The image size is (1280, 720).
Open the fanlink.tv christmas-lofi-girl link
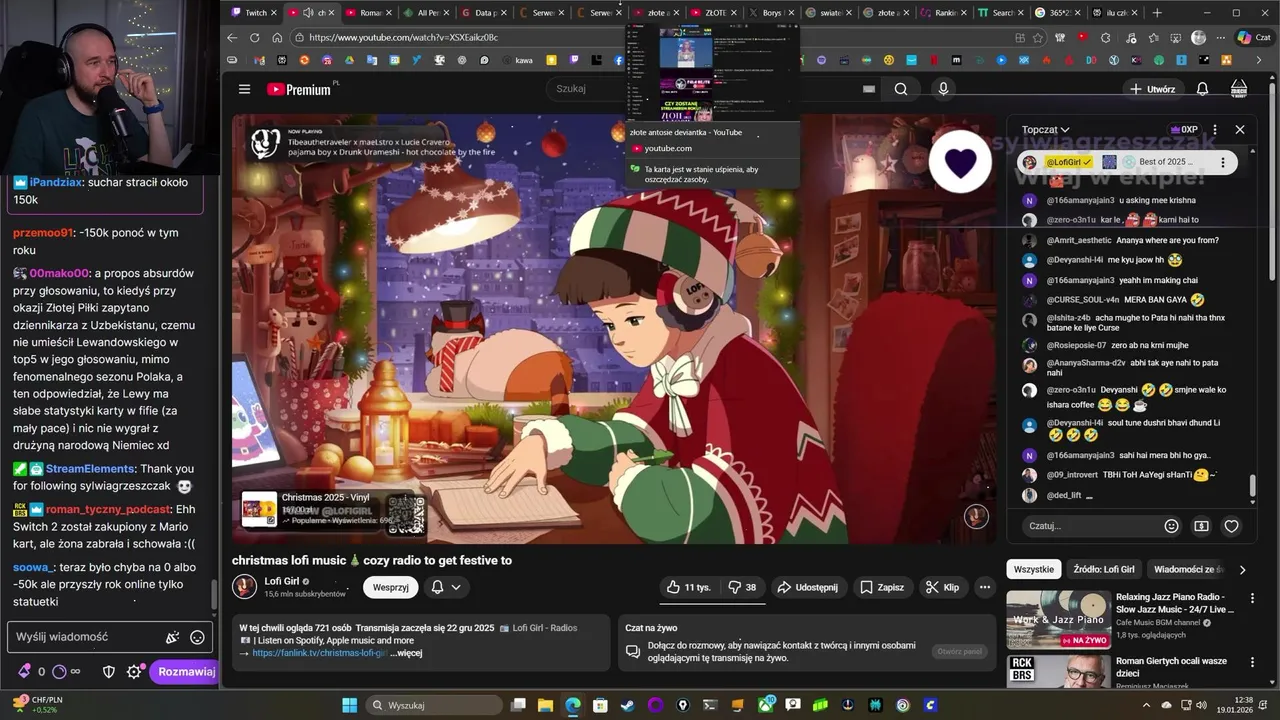(x=319, y=653)
